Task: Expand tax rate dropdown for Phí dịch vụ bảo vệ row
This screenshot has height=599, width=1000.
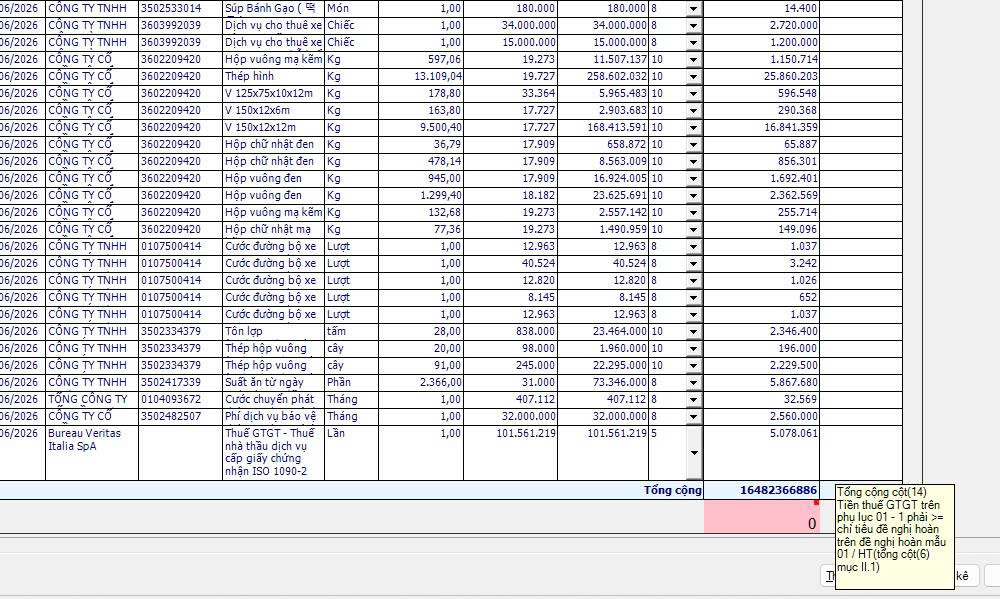Action: (693, 417)
